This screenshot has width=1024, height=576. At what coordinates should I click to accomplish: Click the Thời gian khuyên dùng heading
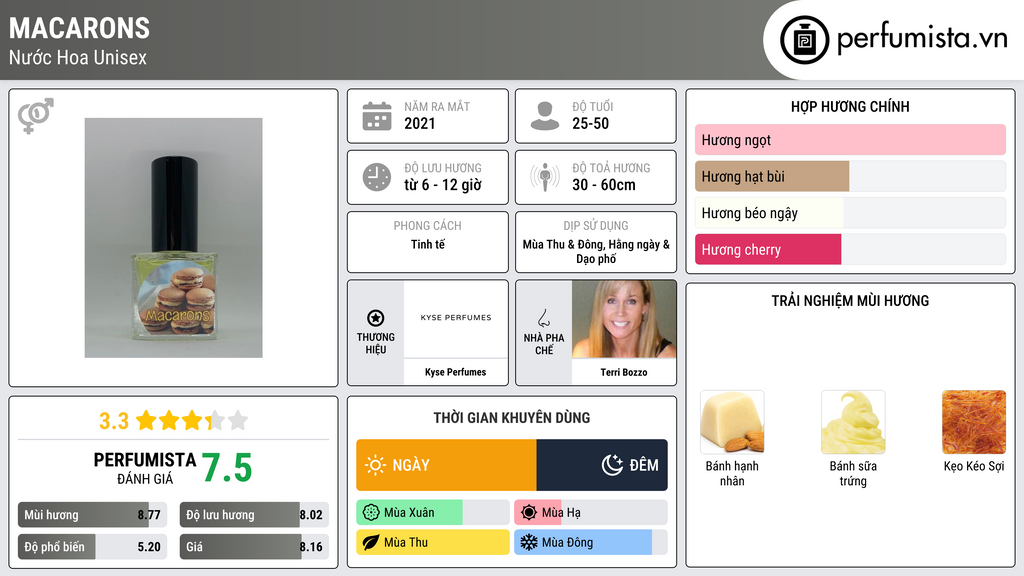[x=512, y=418]
